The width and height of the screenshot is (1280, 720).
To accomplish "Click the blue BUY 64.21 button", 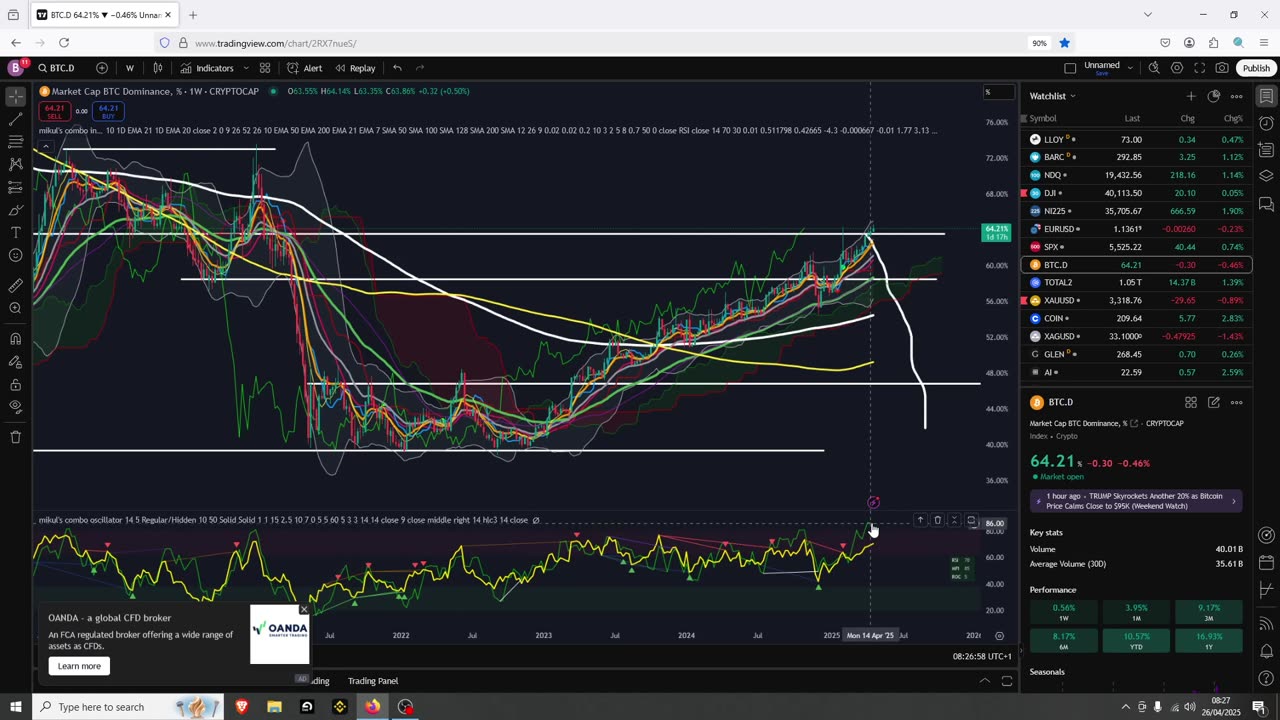I will coord(108,110).
